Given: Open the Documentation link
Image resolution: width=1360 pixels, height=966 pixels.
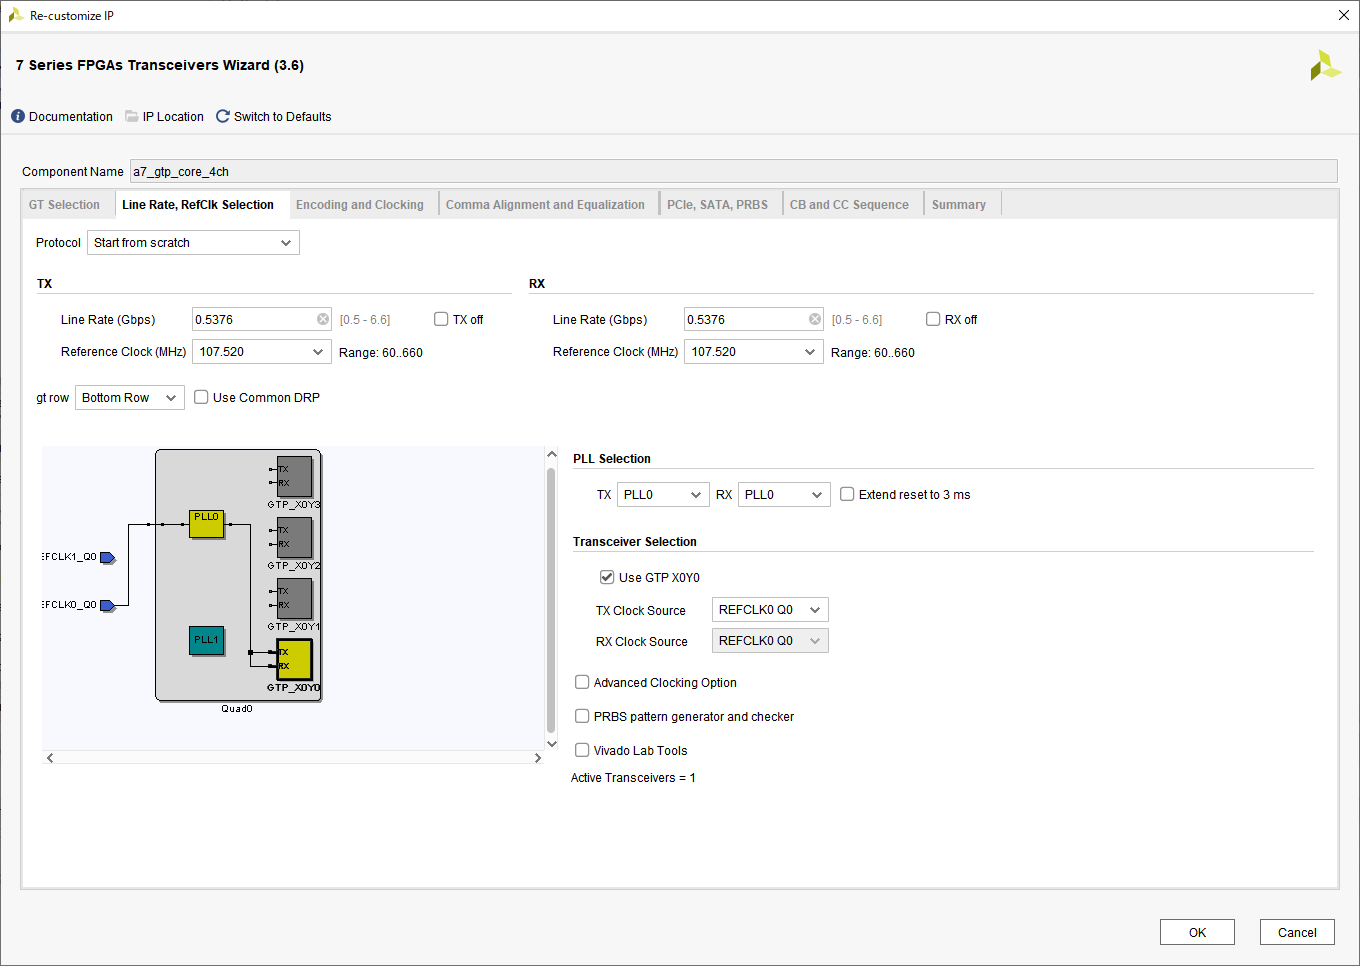Looking at the screenshot, I should (x=71, y=117).
